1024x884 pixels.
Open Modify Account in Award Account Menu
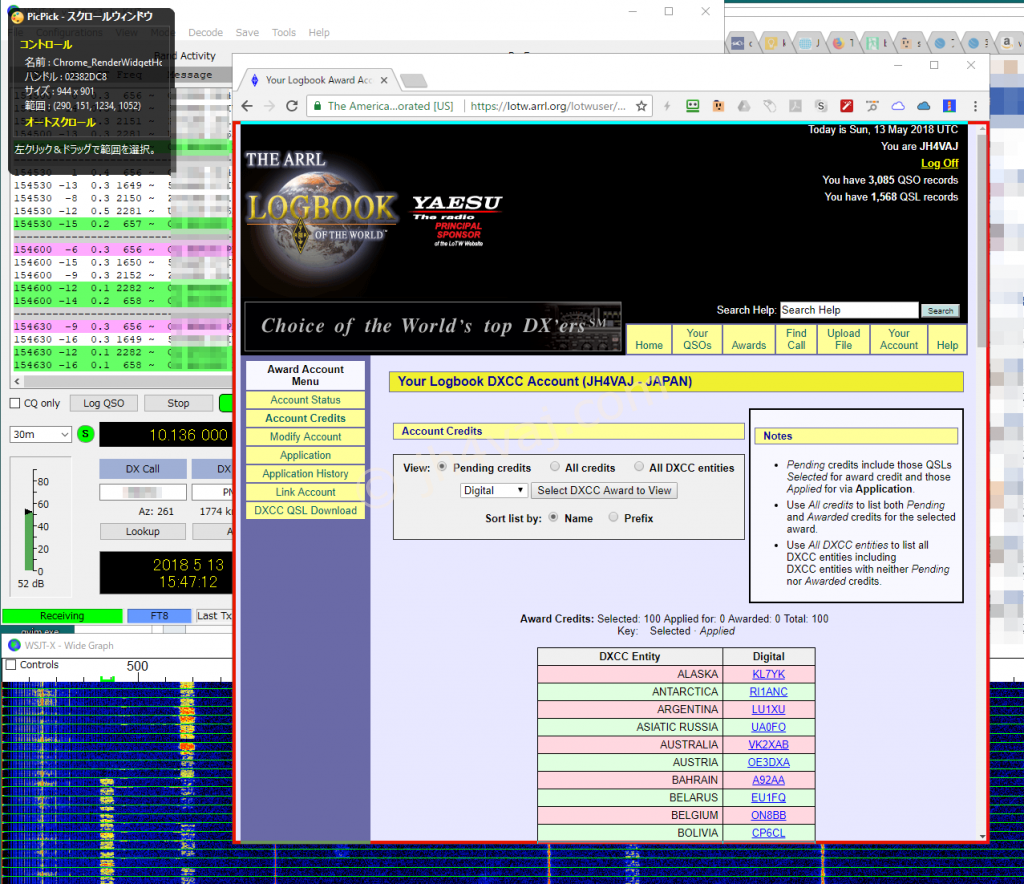coord(305,437)
